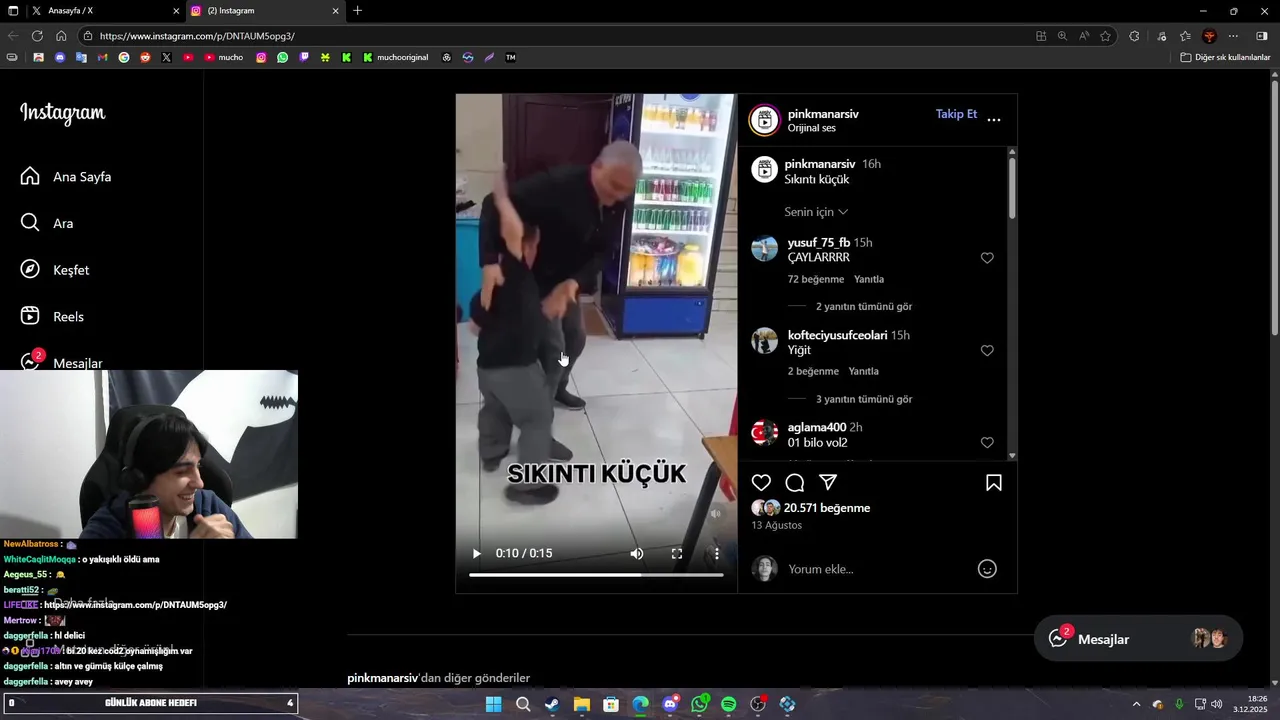The width and height of the screenshot is (1280, 720).
Task: Open the Diğer sık kullanılanlar folder
Action: (x=1225, y=57)
